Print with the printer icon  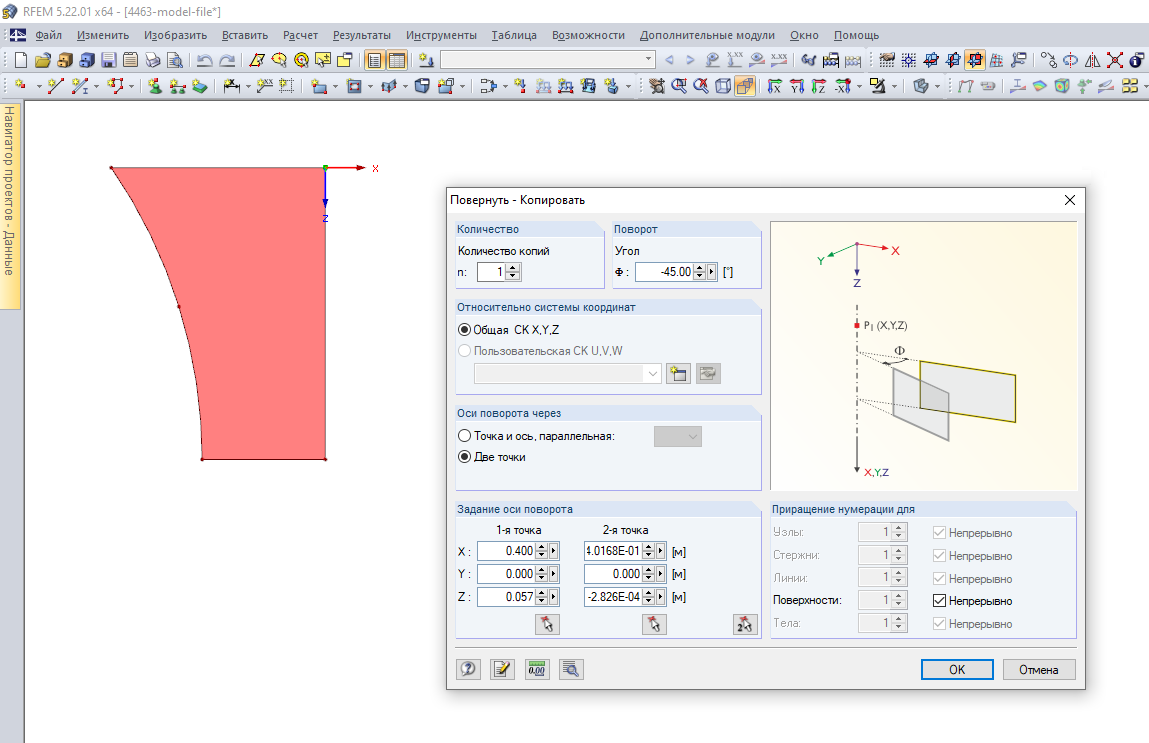(x=152, y=60)
